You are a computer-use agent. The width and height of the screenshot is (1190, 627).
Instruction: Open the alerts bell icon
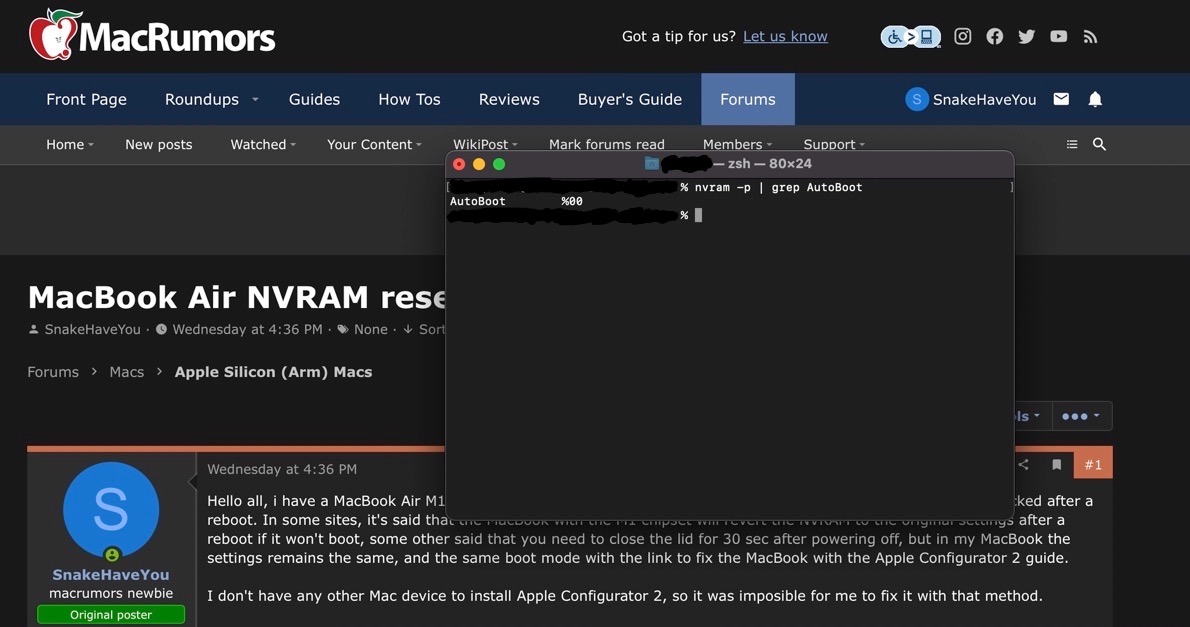[1095, 99]
